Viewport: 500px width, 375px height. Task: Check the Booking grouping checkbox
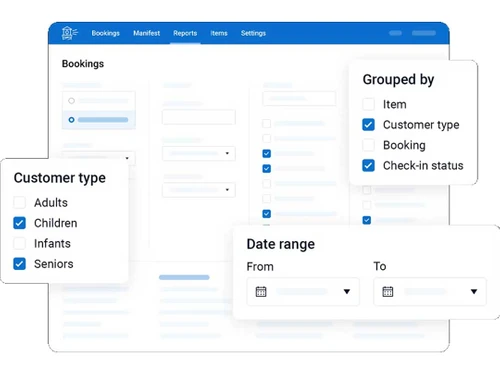point(368,145)
